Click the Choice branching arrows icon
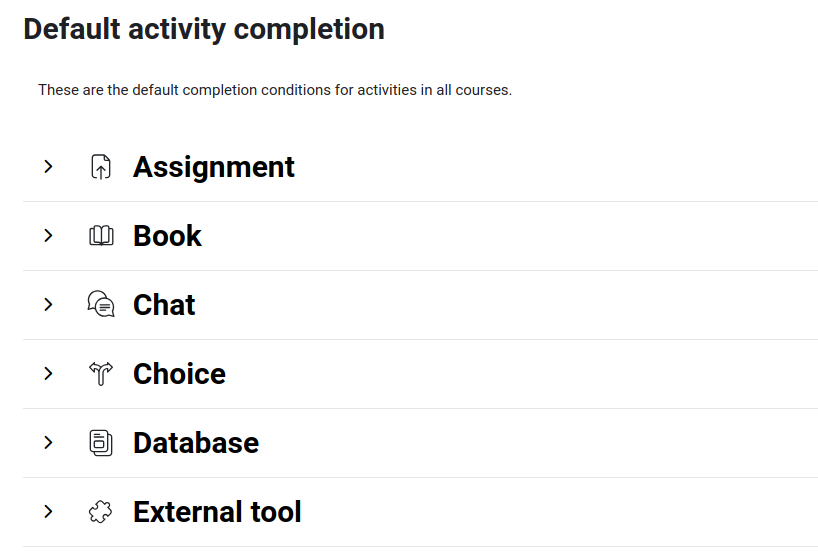Viewport: 818px width, 551px height. tap(101, 374)
